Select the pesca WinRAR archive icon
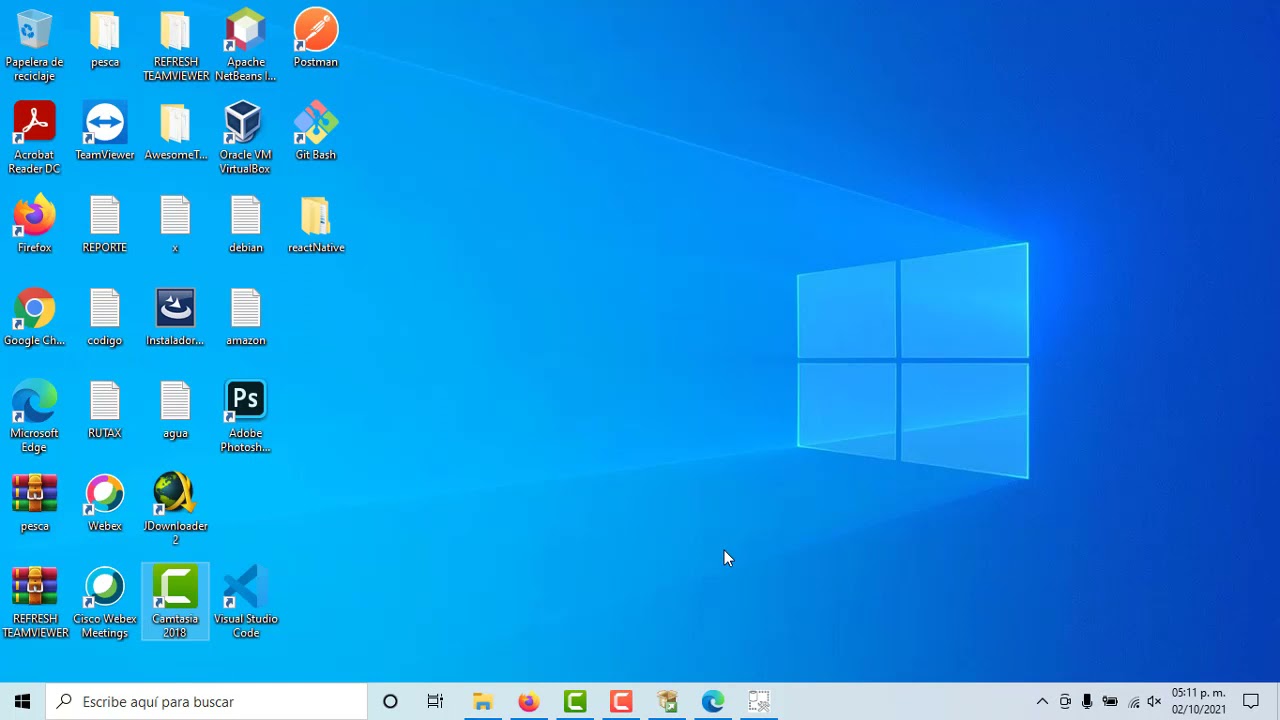 point(34,504)
